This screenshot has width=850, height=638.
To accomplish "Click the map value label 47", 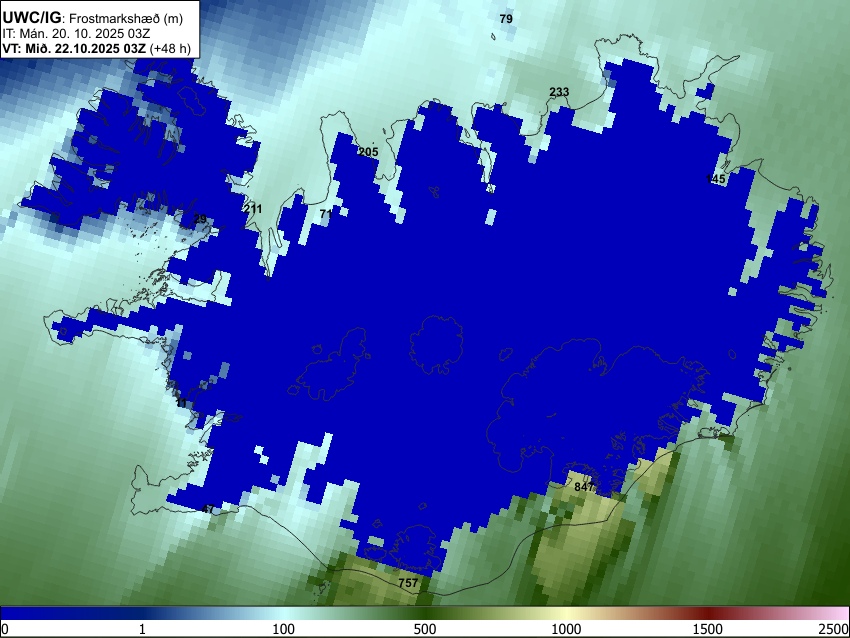I will tap(208, 510).
